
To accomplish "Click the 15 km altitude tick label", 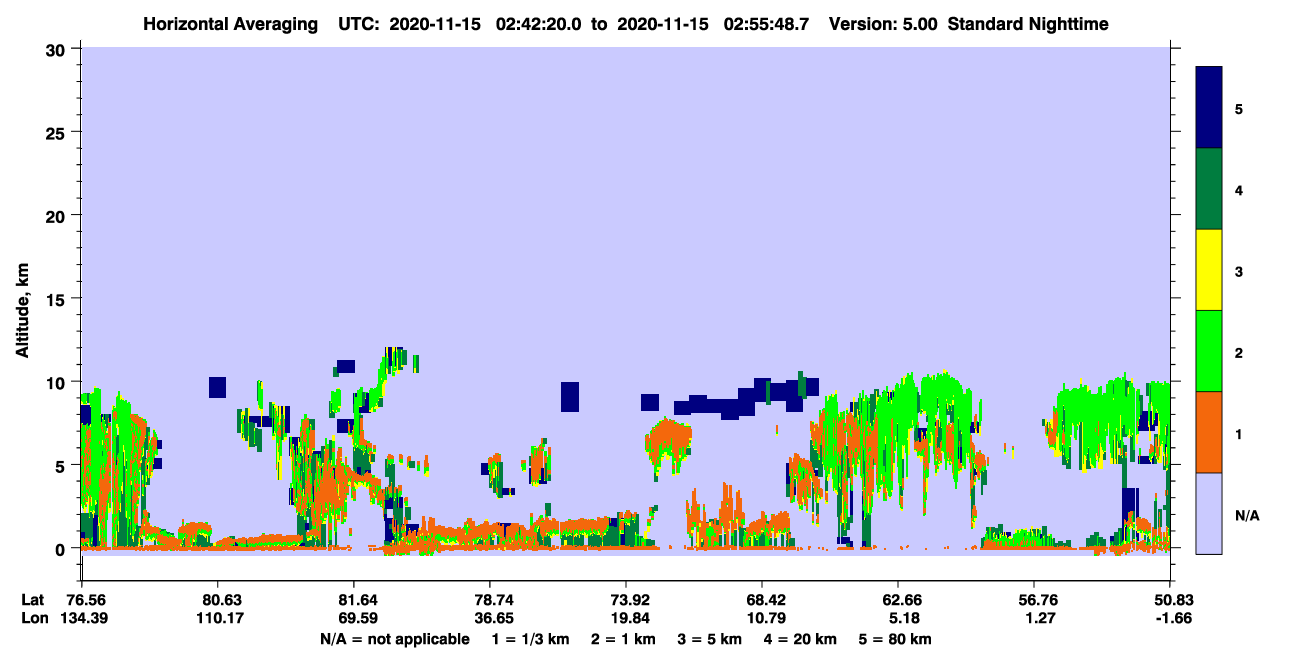I will pos(58,299).
